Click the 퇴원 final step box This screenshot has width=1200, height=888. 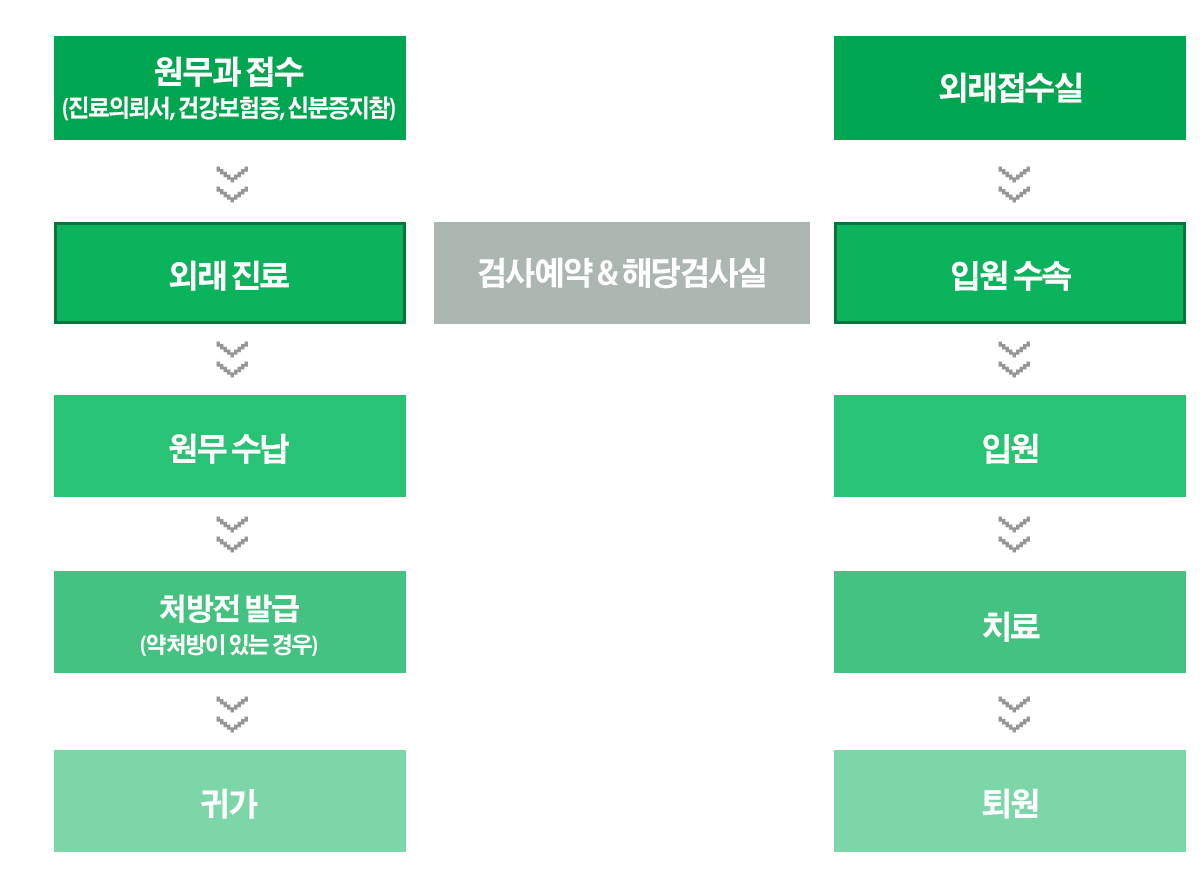click(x=1010, y=801)
